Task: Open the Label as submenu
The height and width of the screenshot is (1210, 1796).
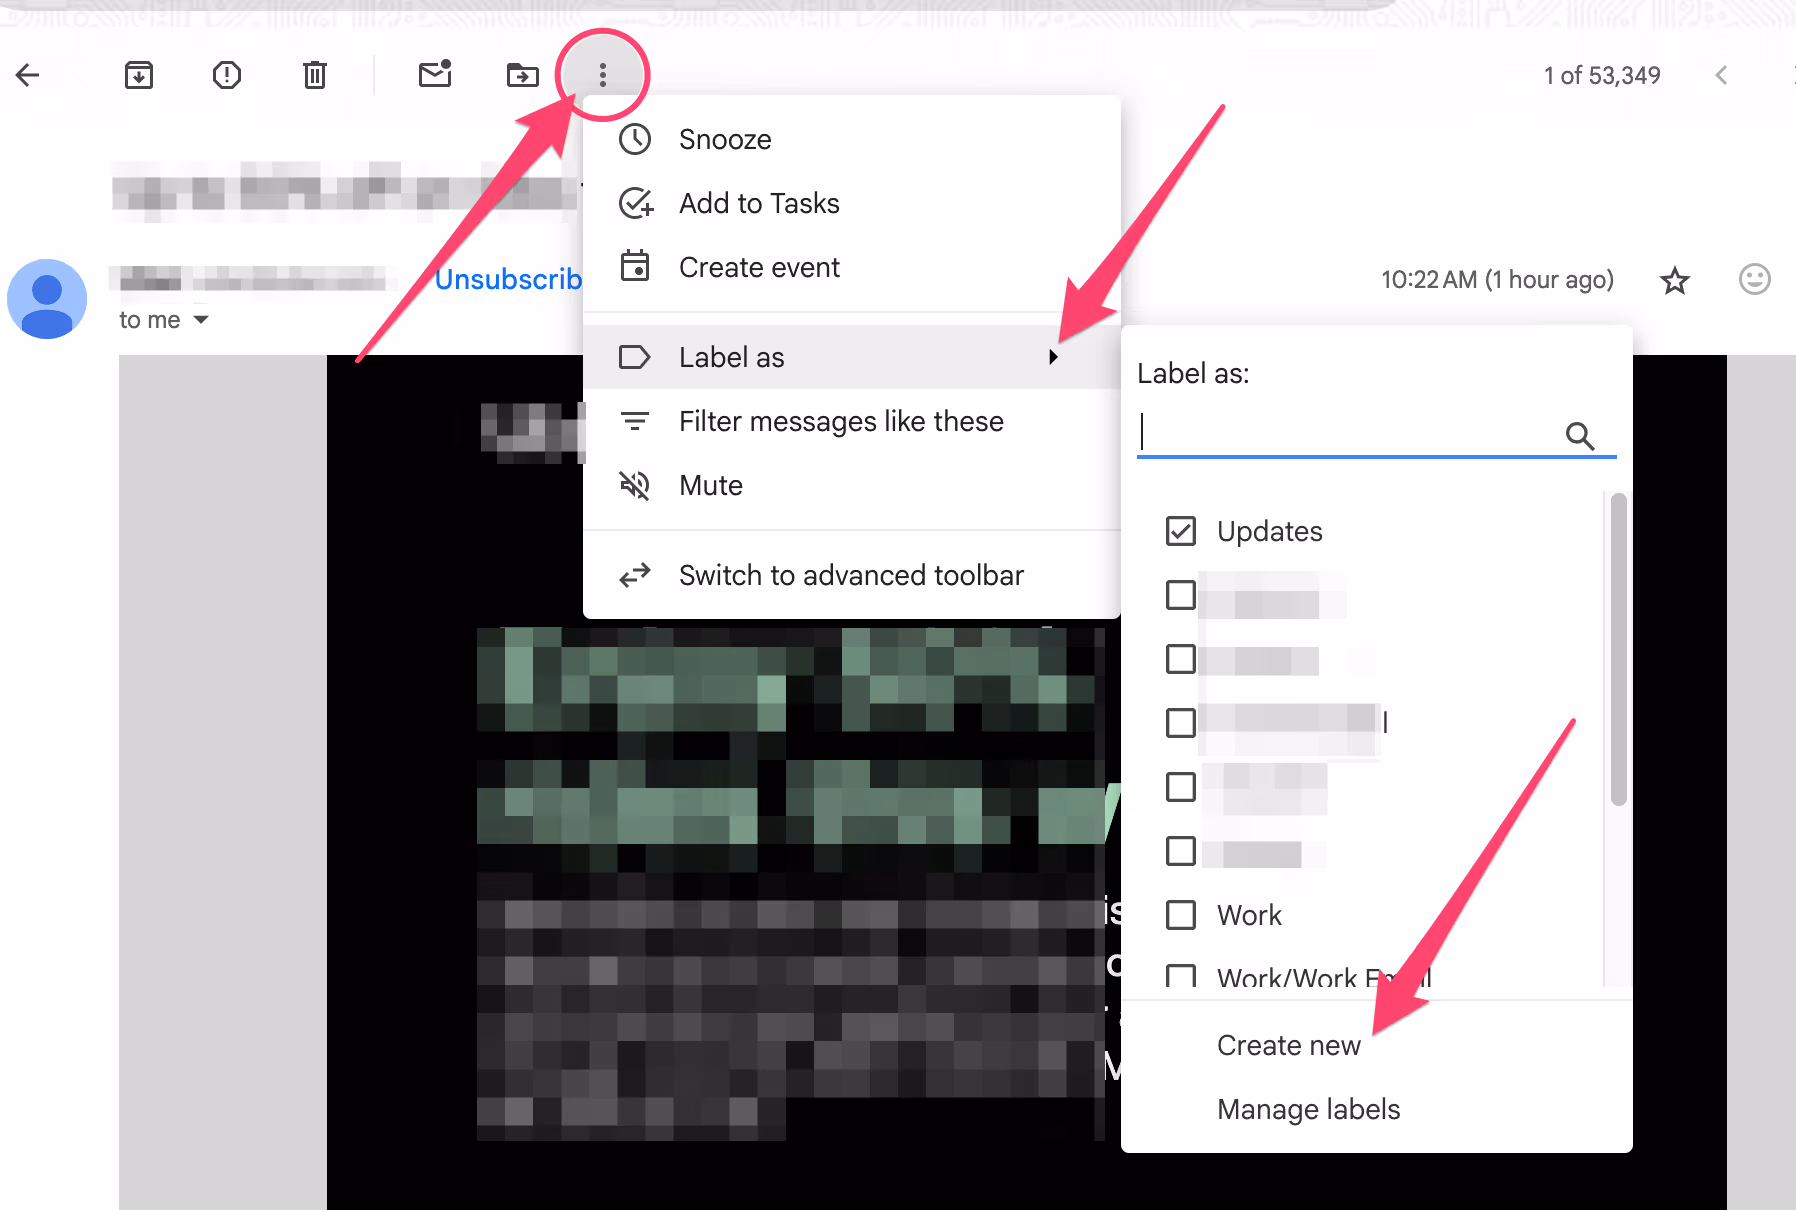Action: (731, 356)
